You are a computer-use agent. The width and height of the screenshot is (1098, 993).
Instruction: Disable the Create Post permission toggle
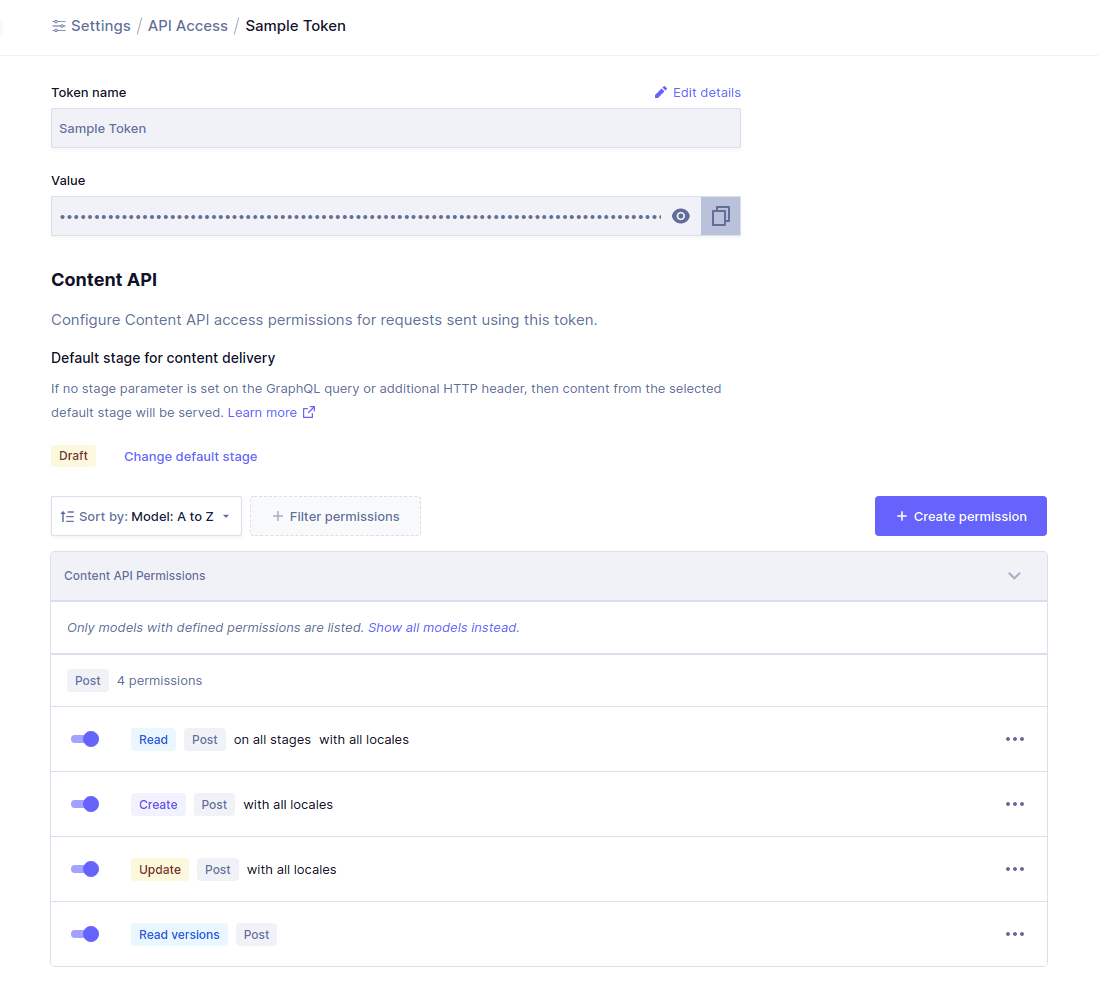(x=85, y=804)
